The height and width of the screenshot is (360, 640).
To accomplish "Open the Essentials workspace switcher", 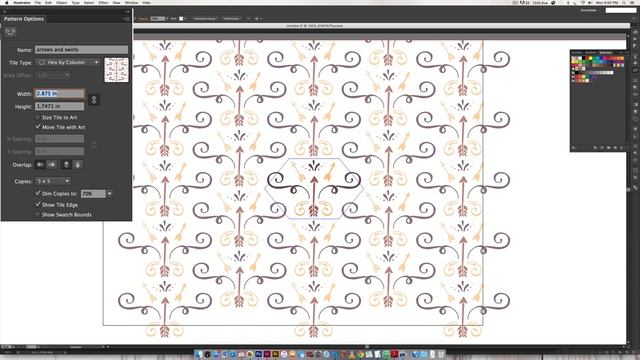I will click(590, 10).
